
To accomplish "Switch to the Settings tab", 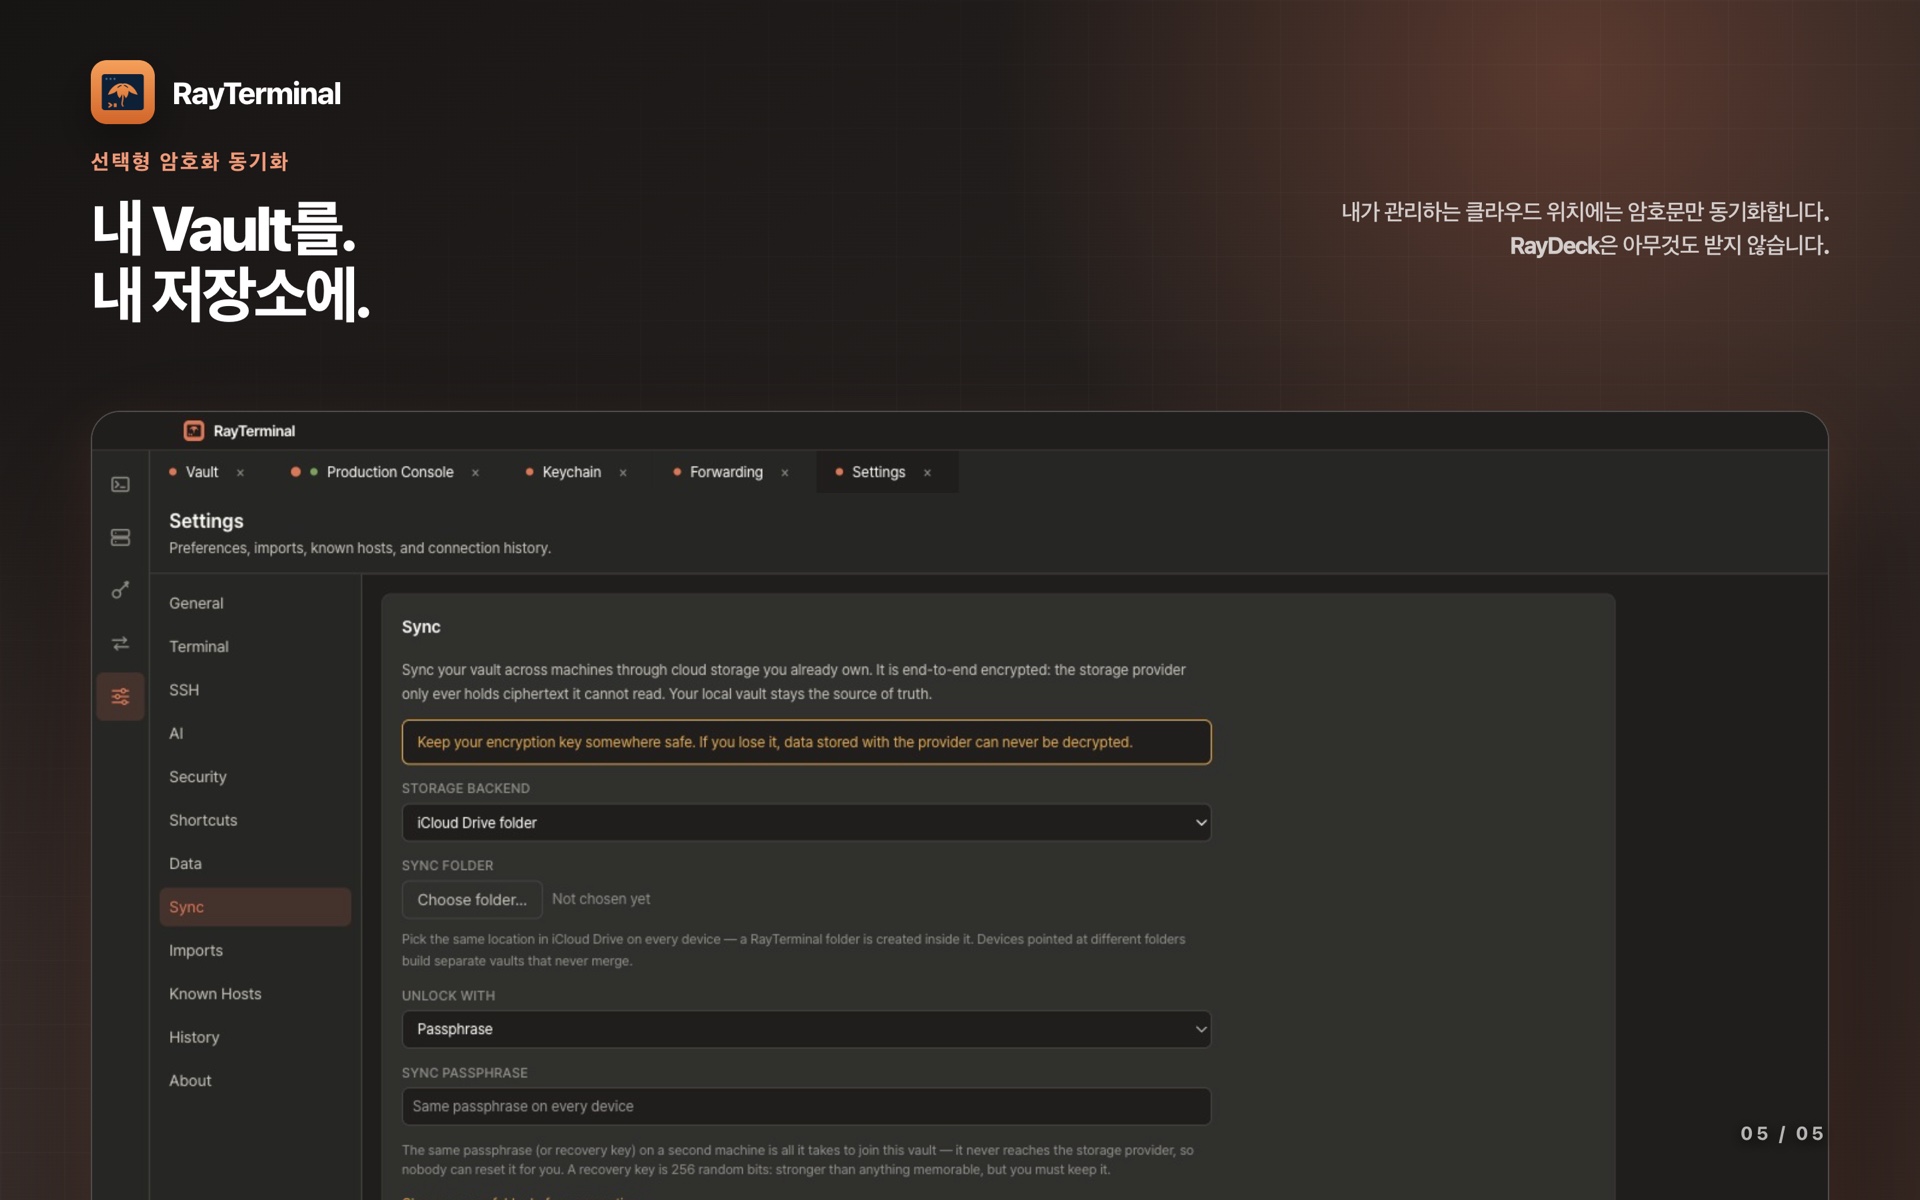I will 878,472.
